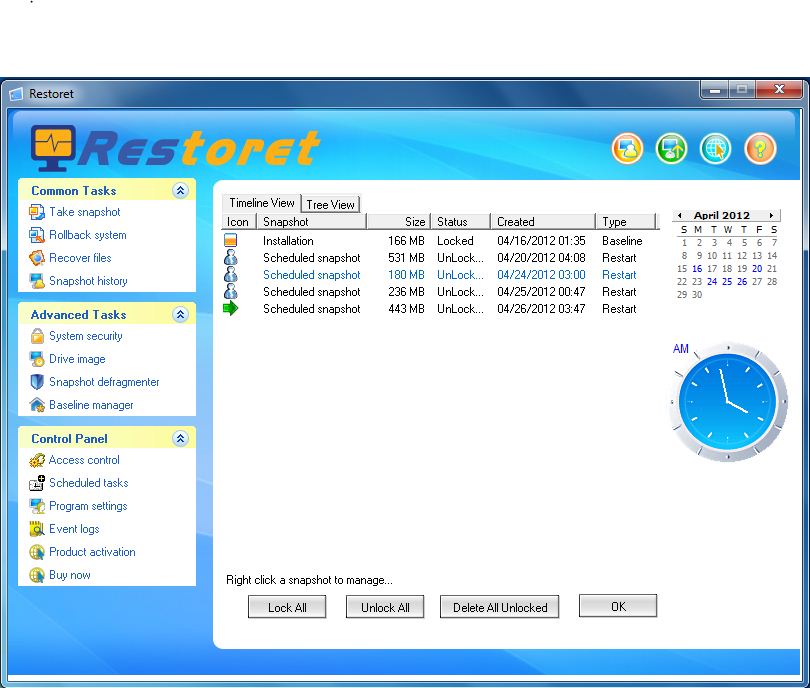The height and width of the screenshot is (688, 810).
Task: Click the Snapshot defragmenter shield icon
Action: point(37,382)
